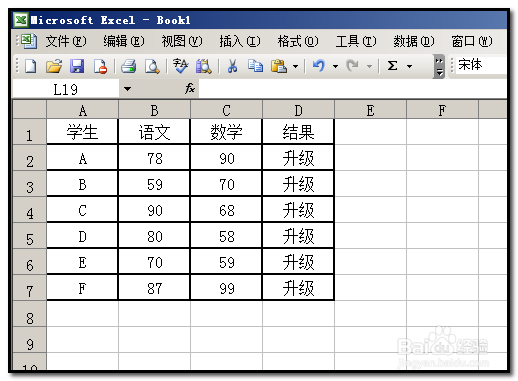The width and height of the screenshot is (518, 381).
Task: Select column D header
Action: (x=298, y=110)
